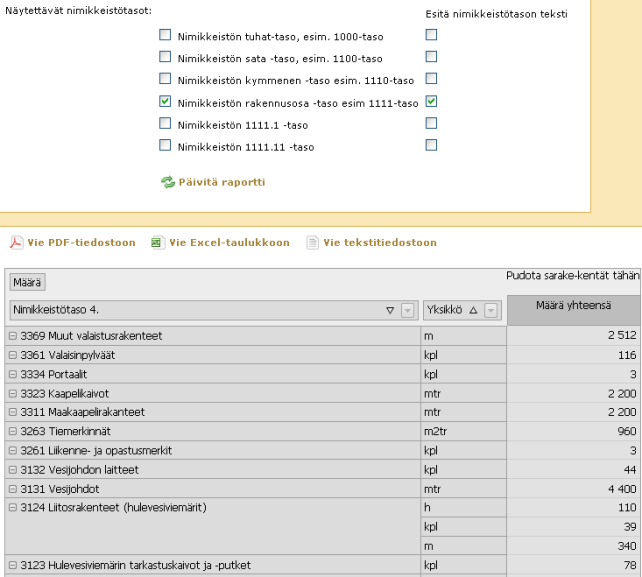Uncheck Nimikkeistön rakennusosa-taso checkbox
This screenshot has height=577, width=642.
pyautogui.click(x=165, y=102)
